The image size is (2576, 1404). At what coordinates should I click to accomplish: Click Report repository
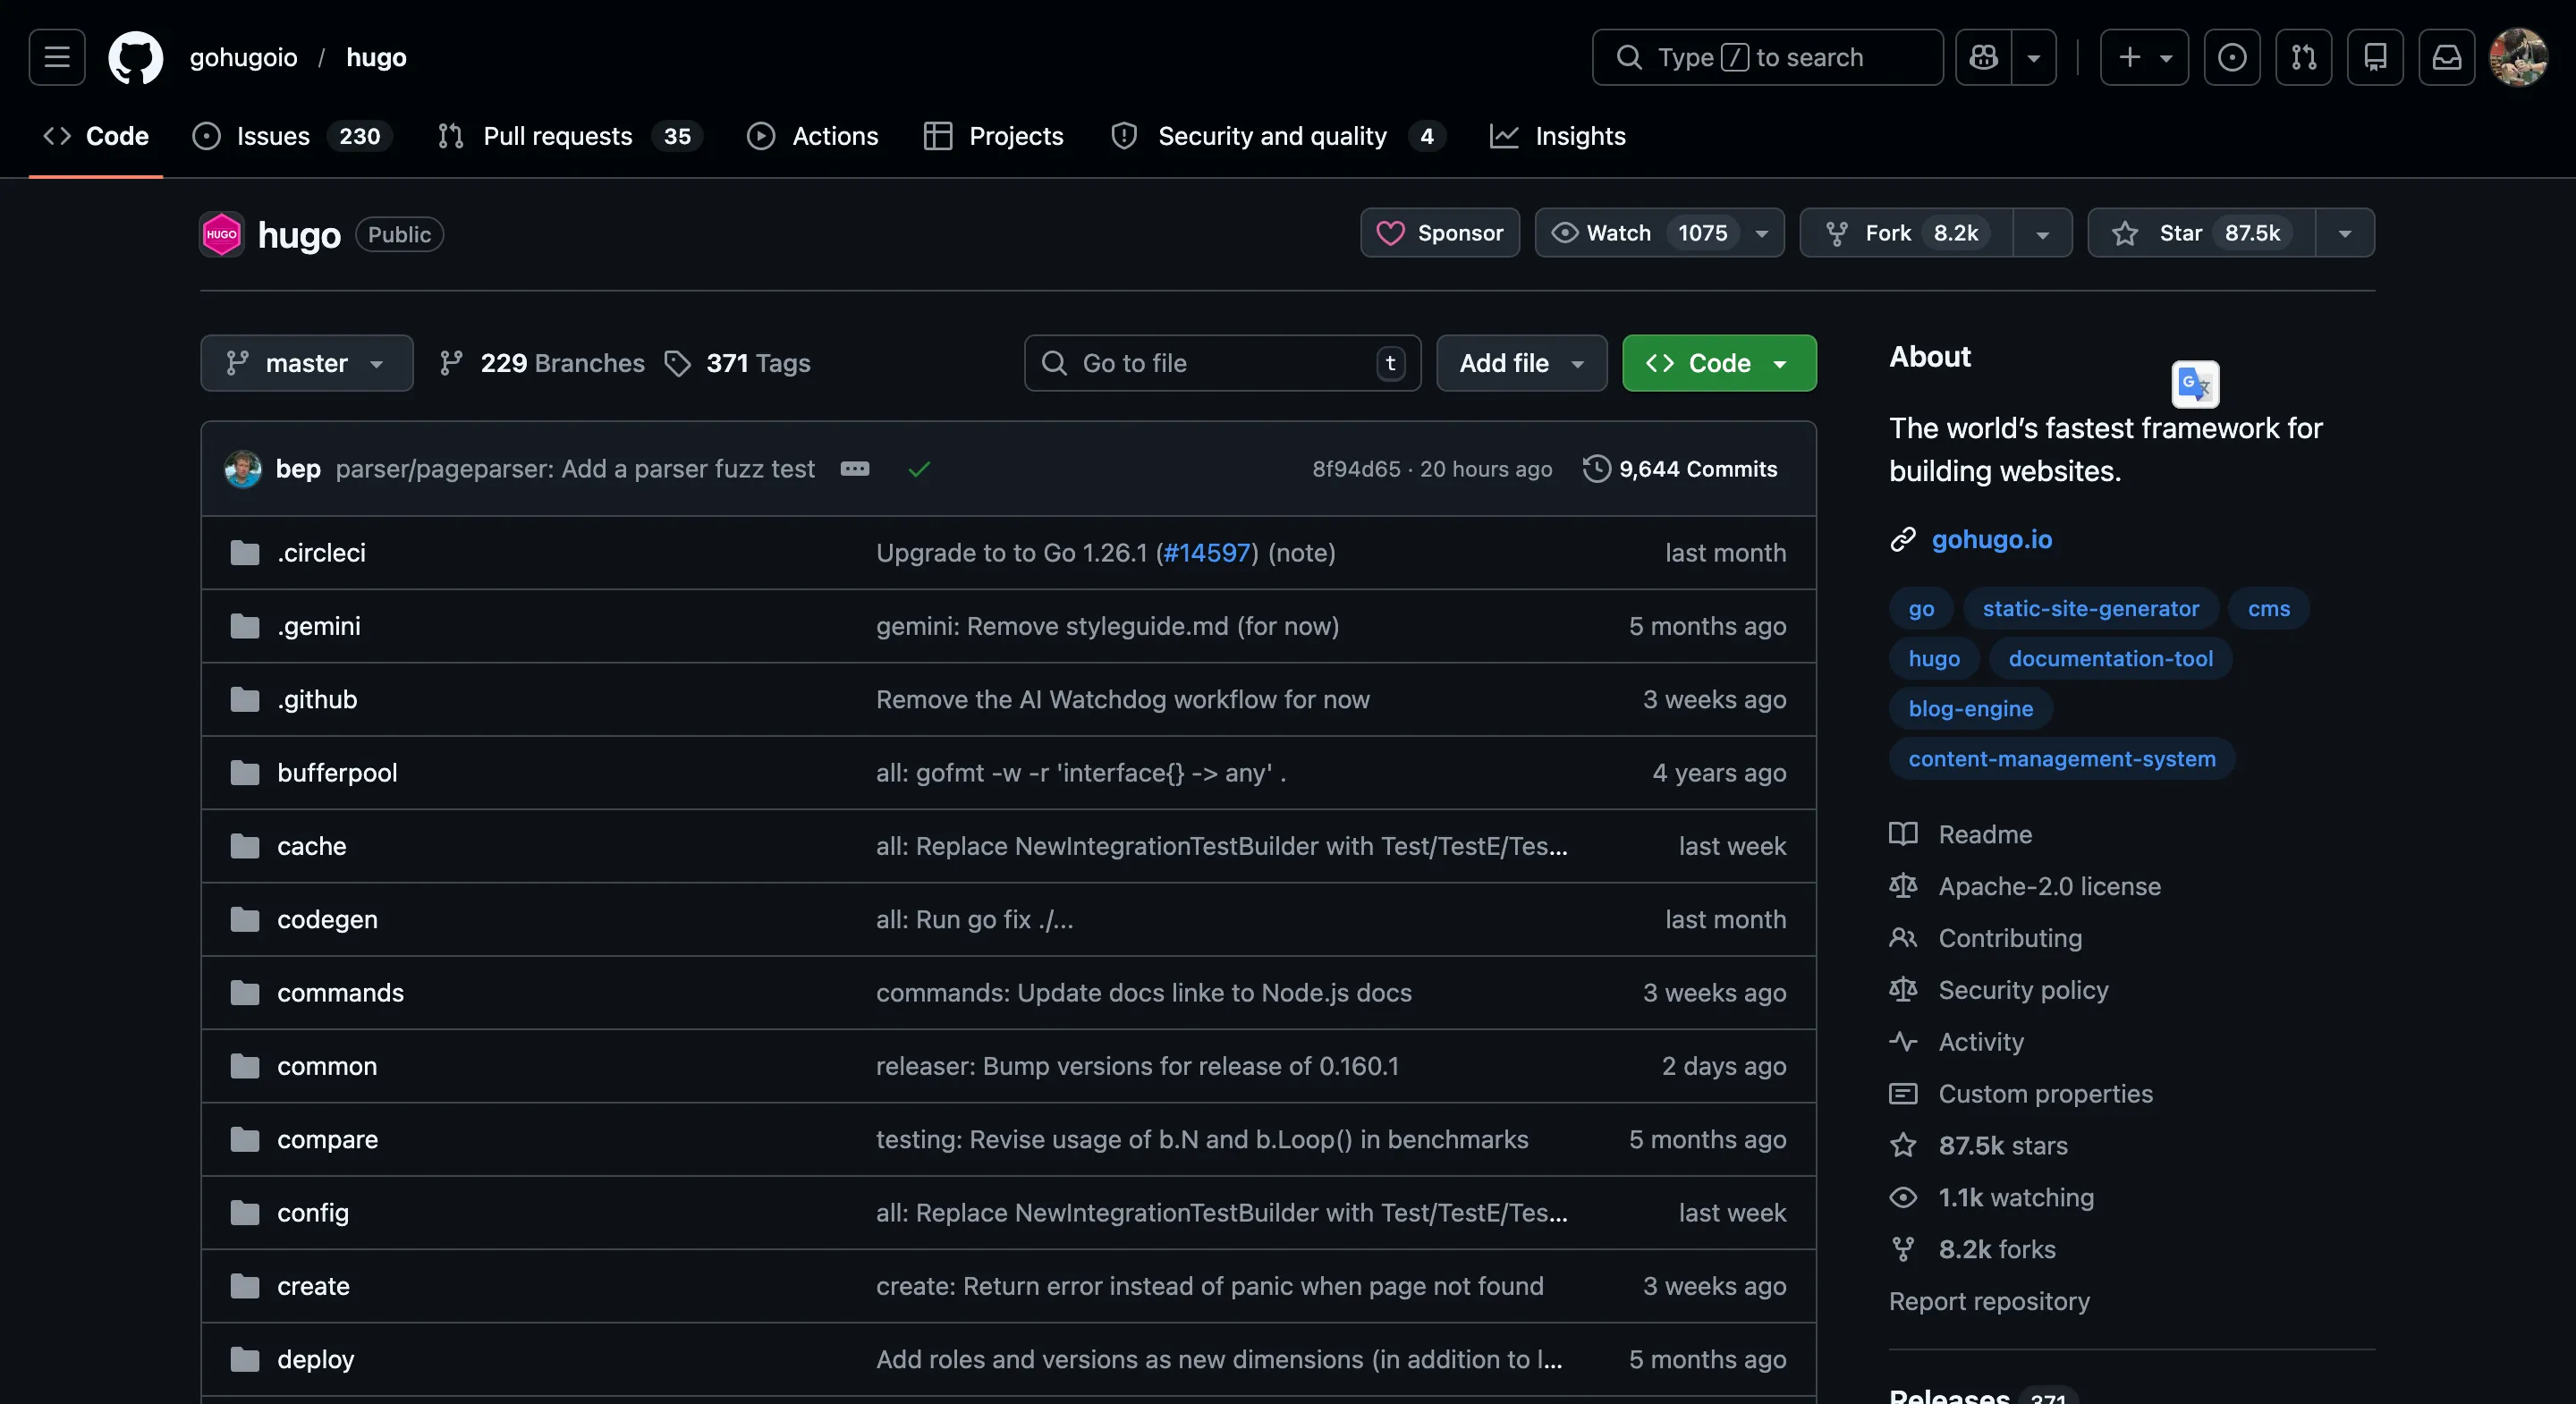[x=1989, y=1301]
